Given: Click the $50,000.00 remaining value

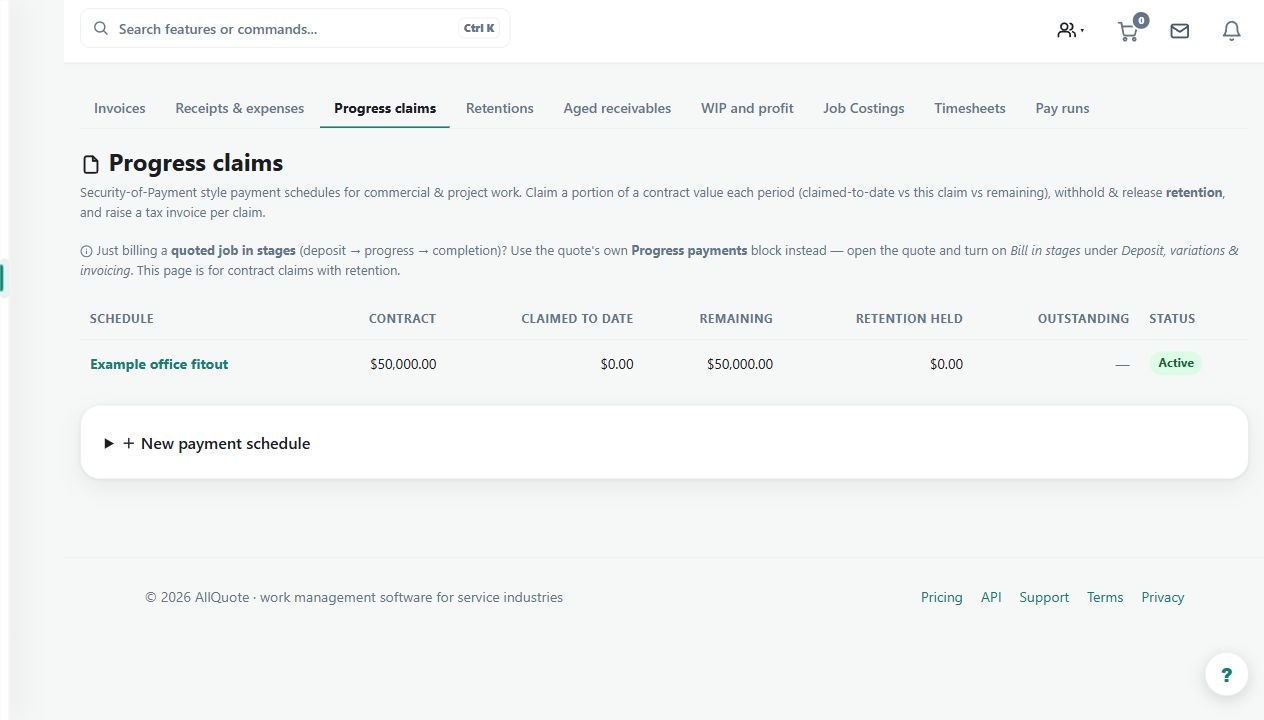Looking at the screenshot, I should [x=740, y=364].
